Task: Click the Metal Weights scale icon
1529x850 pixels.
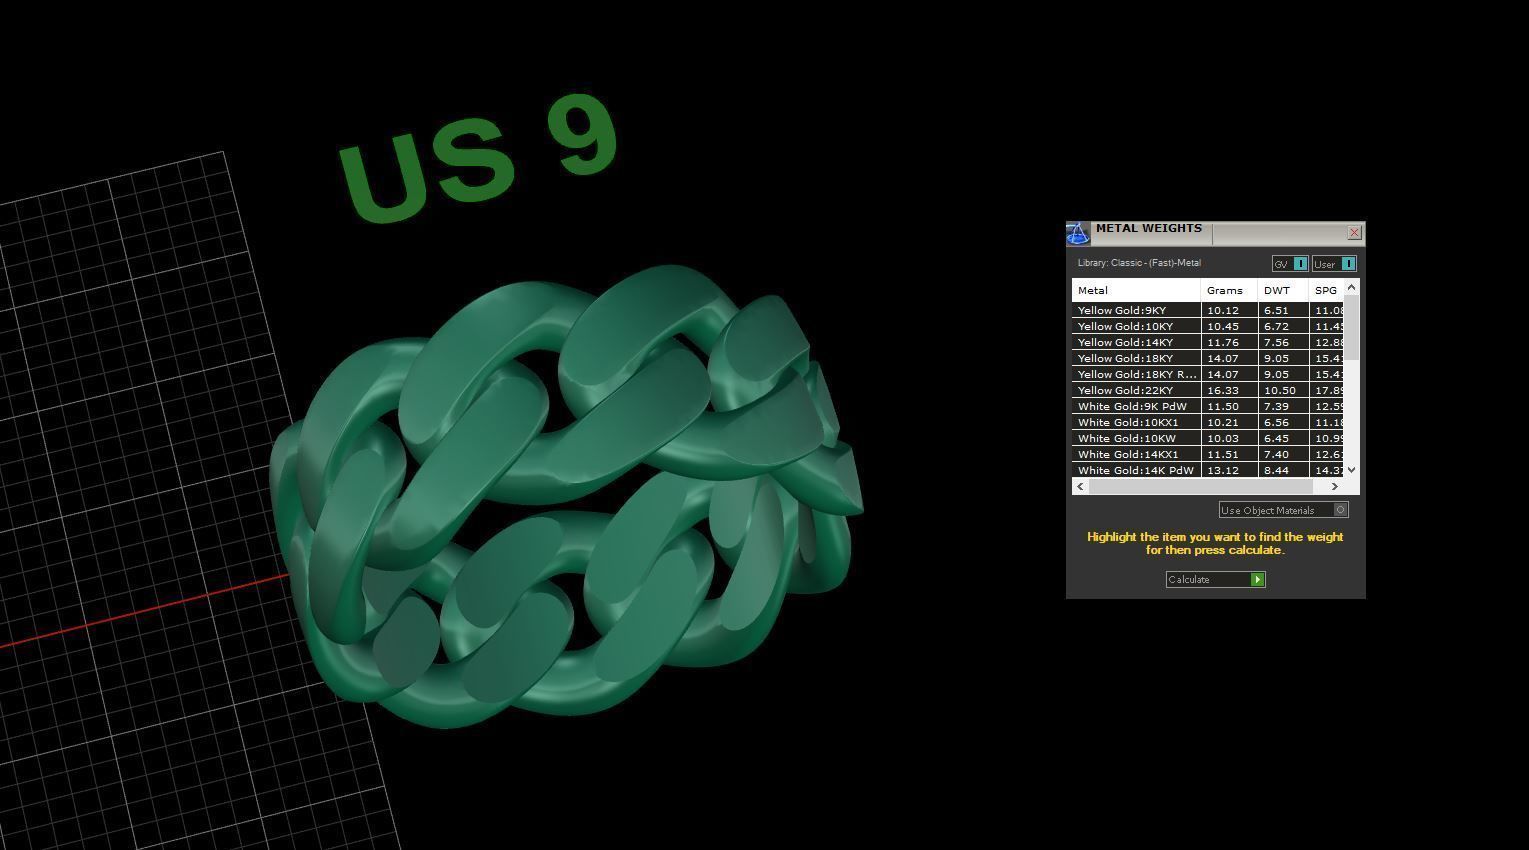Action: coord(1078,233)
